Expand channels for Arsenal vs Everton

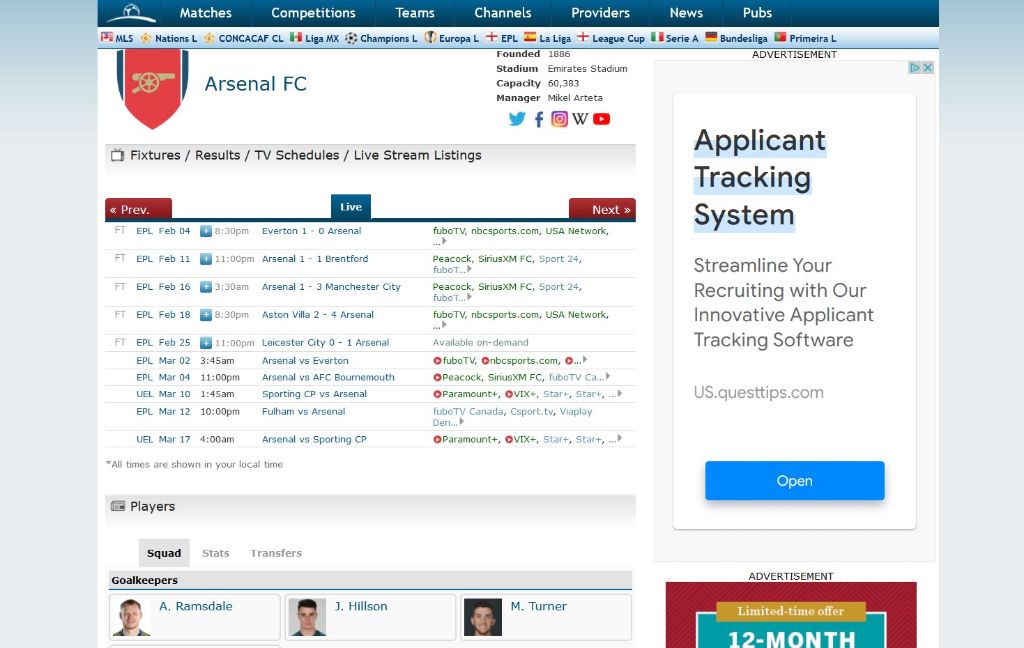tap(584, 359)
